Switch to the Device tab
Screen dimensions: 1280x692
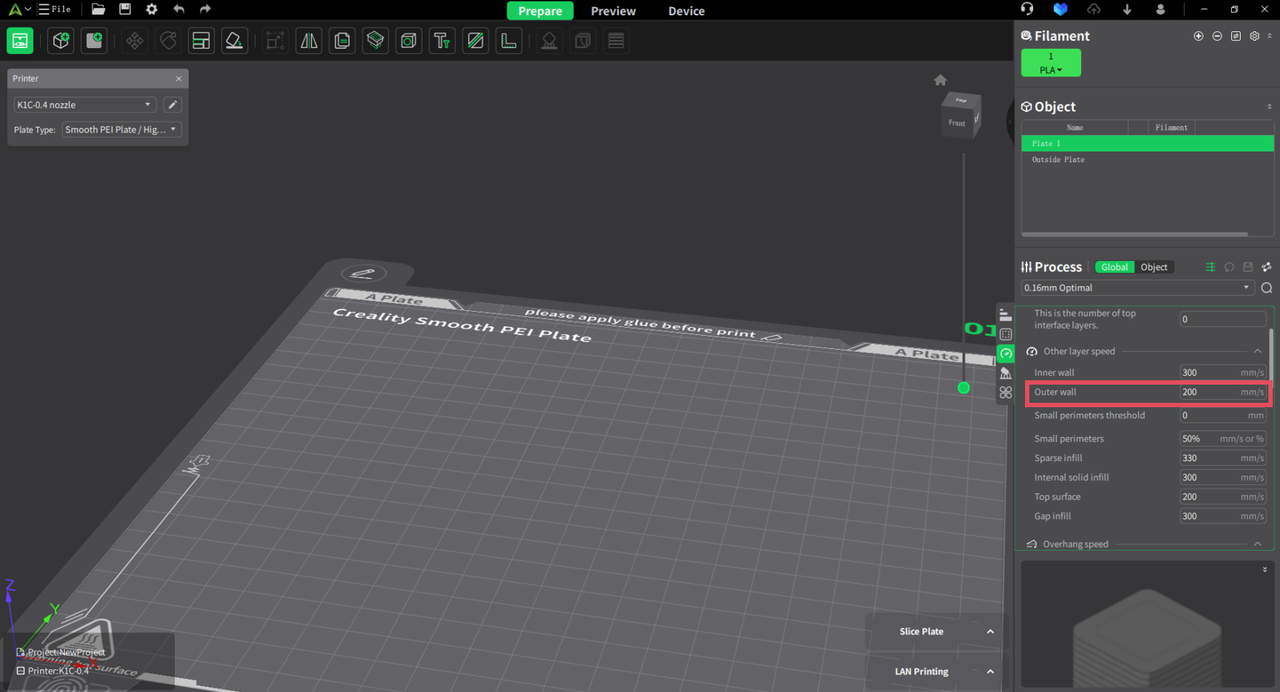point(686,11)
